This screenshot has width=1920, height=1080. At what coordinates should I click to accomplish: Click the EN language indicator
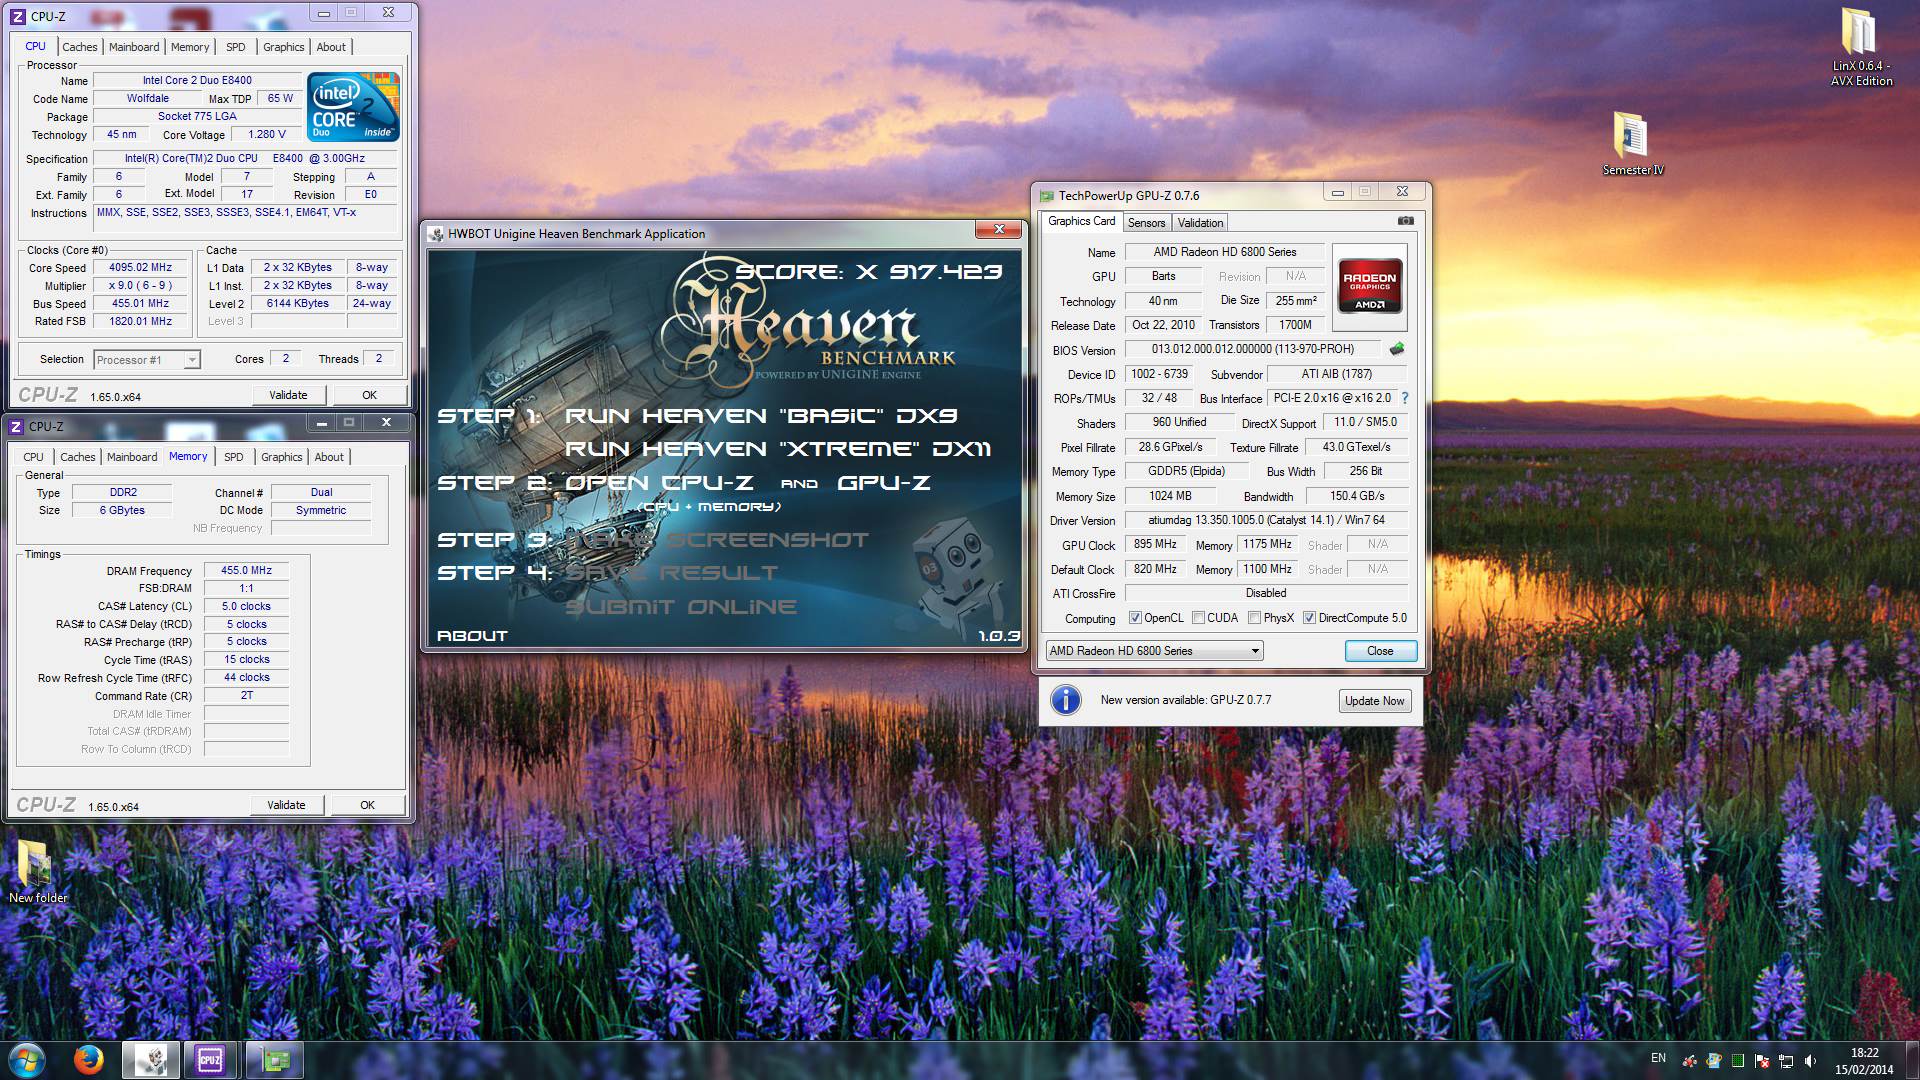[x=1658, y=1058]
